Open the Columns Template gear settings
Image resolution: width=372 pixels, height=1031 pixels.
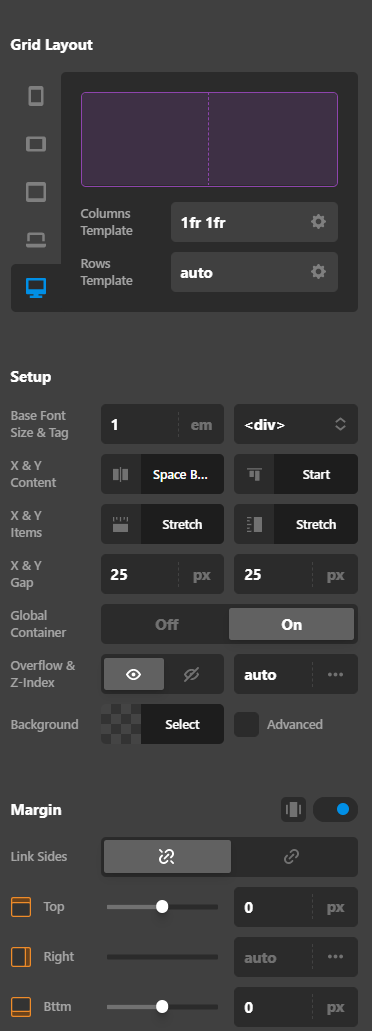318,222
